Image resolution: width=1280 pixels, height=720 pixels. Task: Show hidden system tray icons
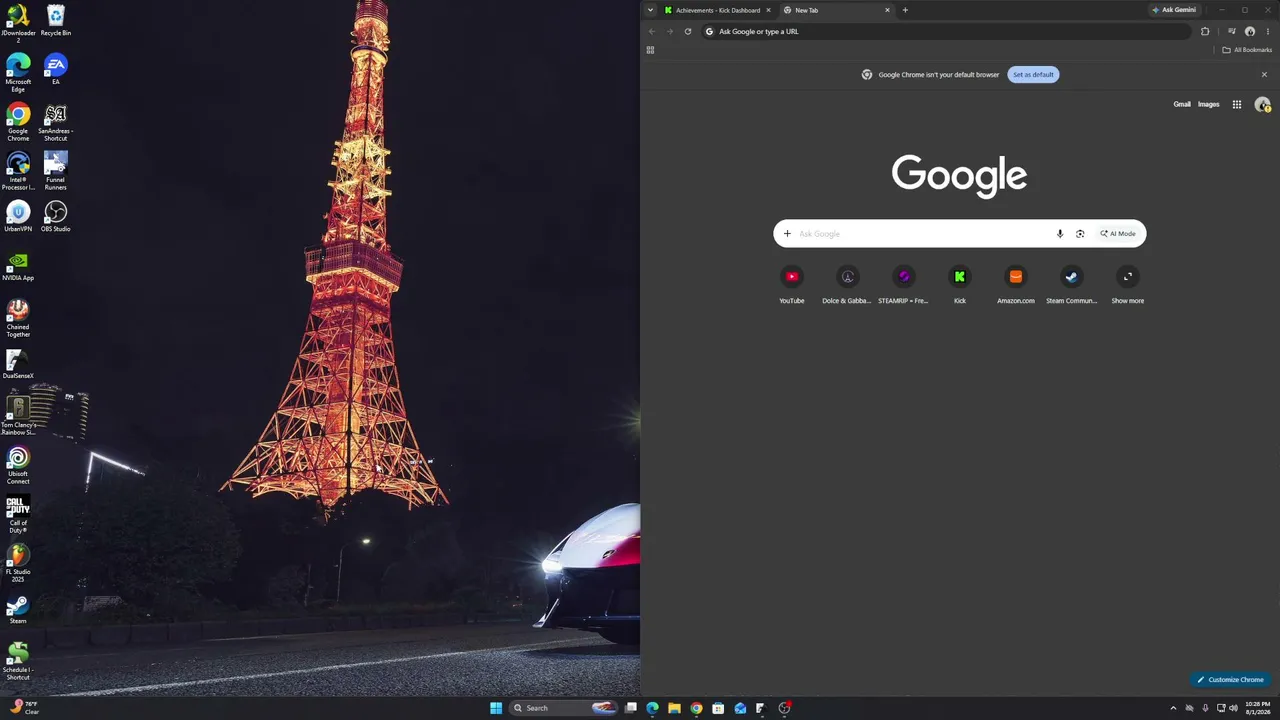1173,708
